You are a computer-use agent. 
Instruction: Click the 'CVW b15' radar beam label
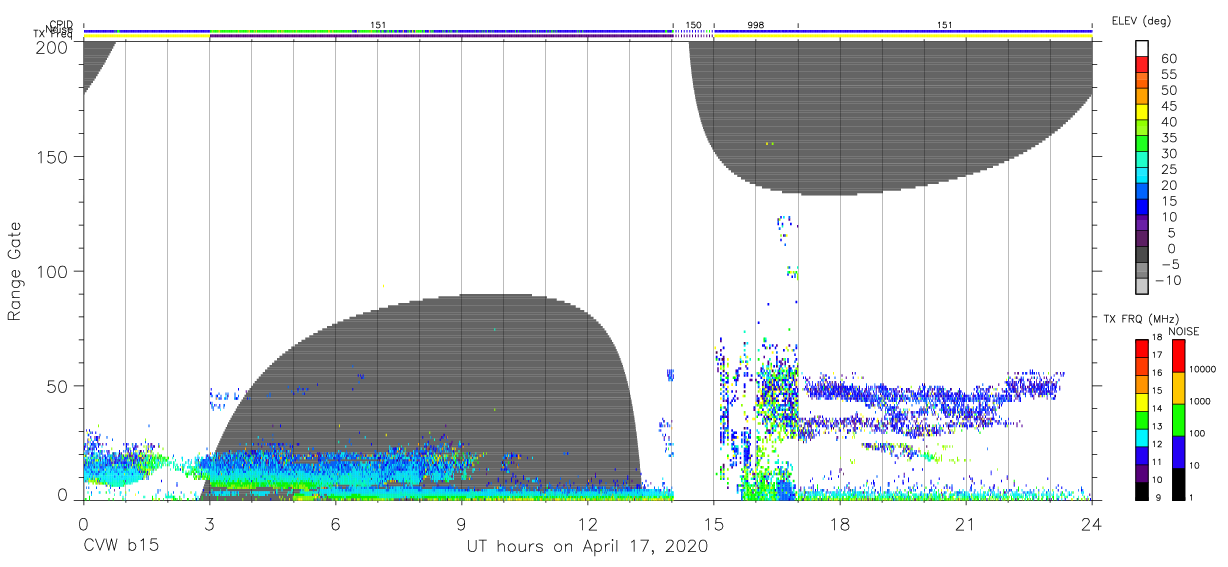120,547
